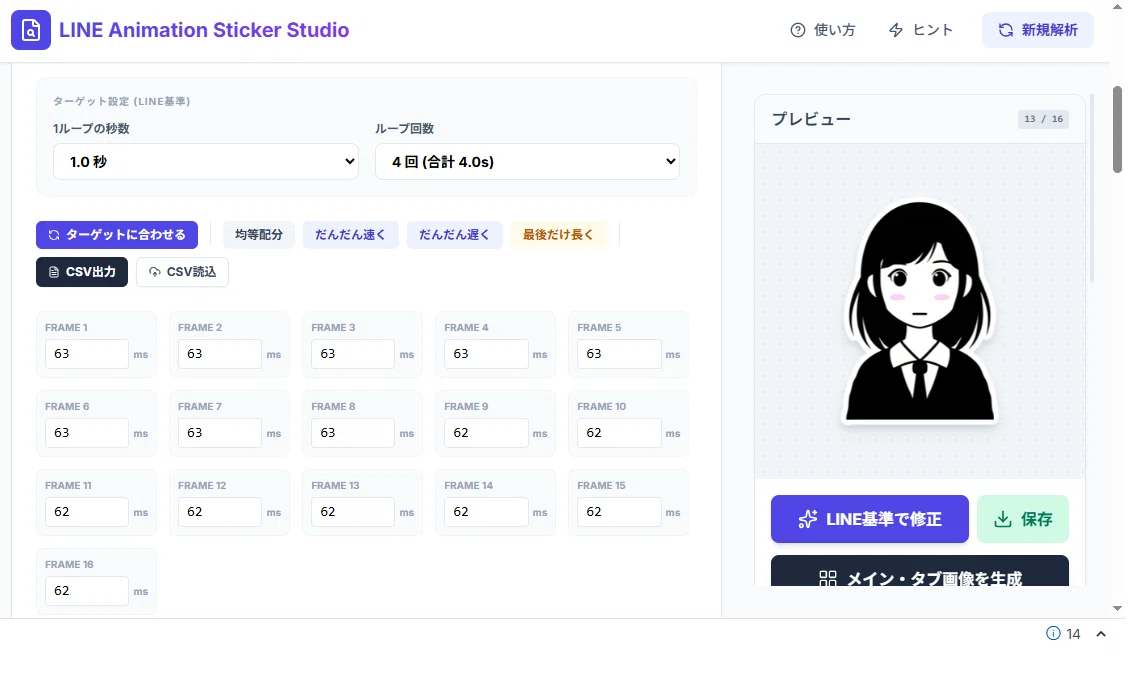
Task: Click the ターゲット設定 (LINE基準) label
Action: (x=121, y=102)
